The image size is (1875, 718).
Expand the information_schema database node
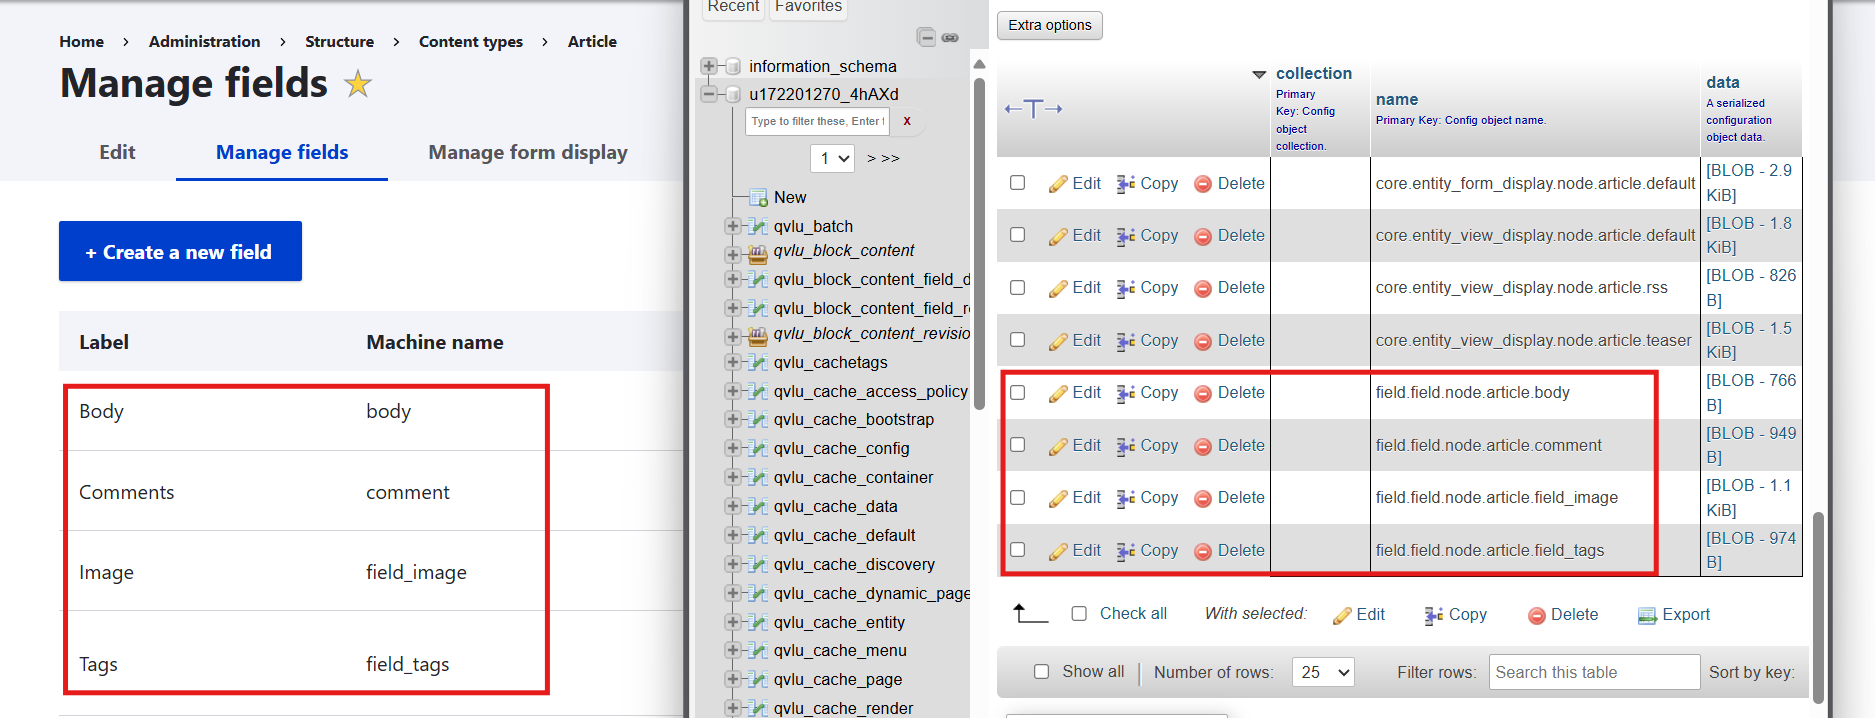[x=709, y=66]
